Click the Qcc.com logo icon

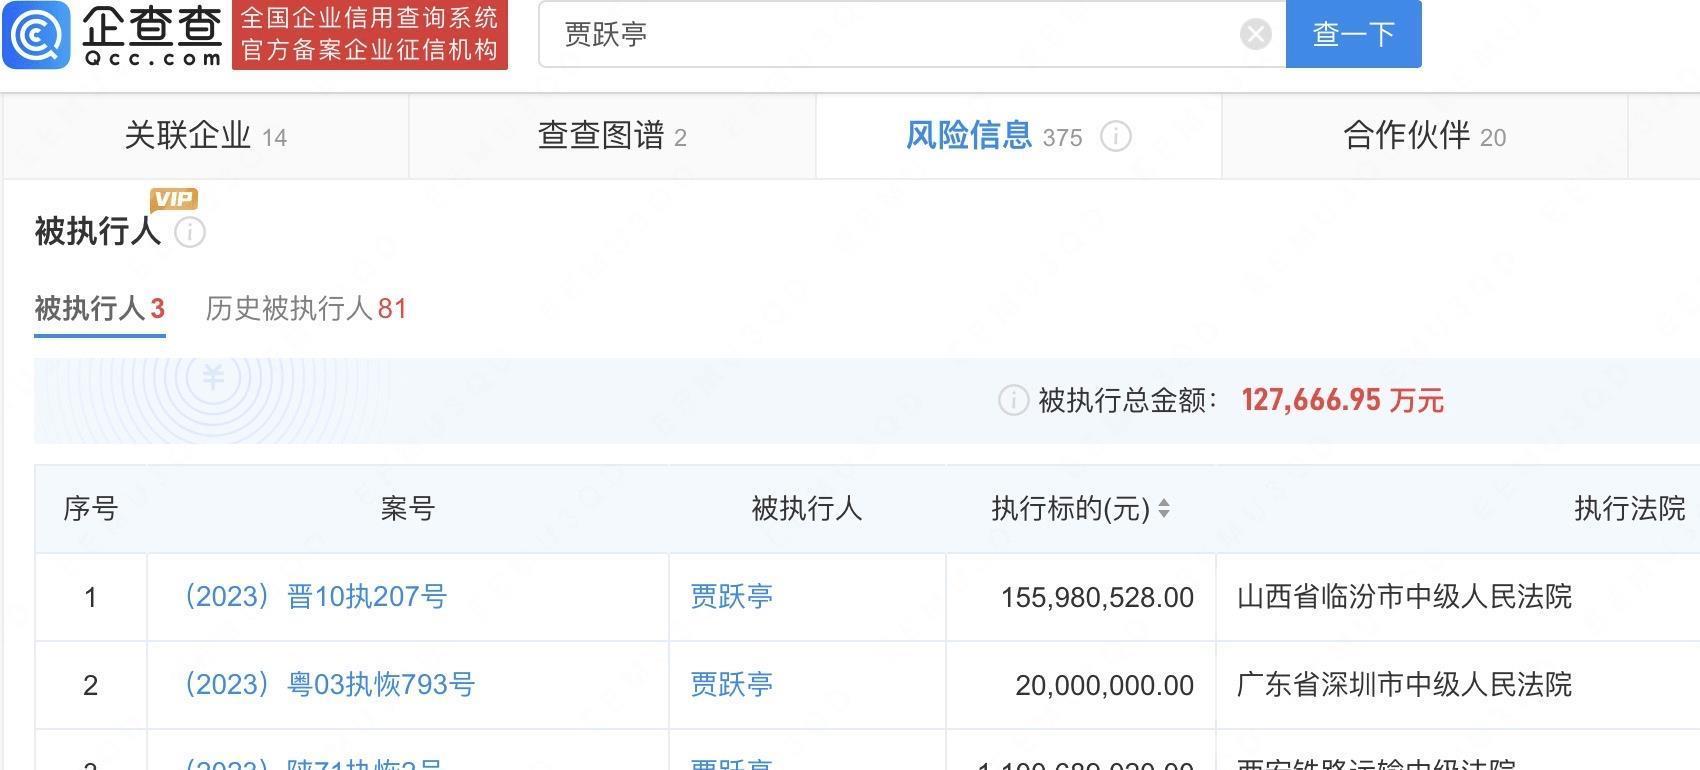point(37,35)
